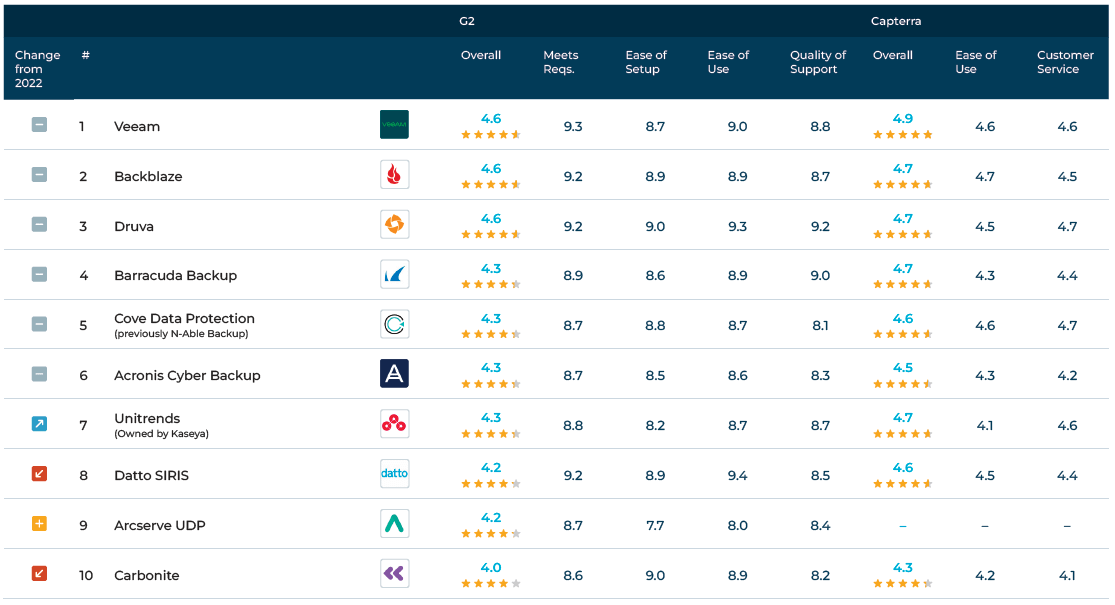Click the G2 "Overall" column header
This screenshot has height=605, width=1115.
(x=481, y=55)
